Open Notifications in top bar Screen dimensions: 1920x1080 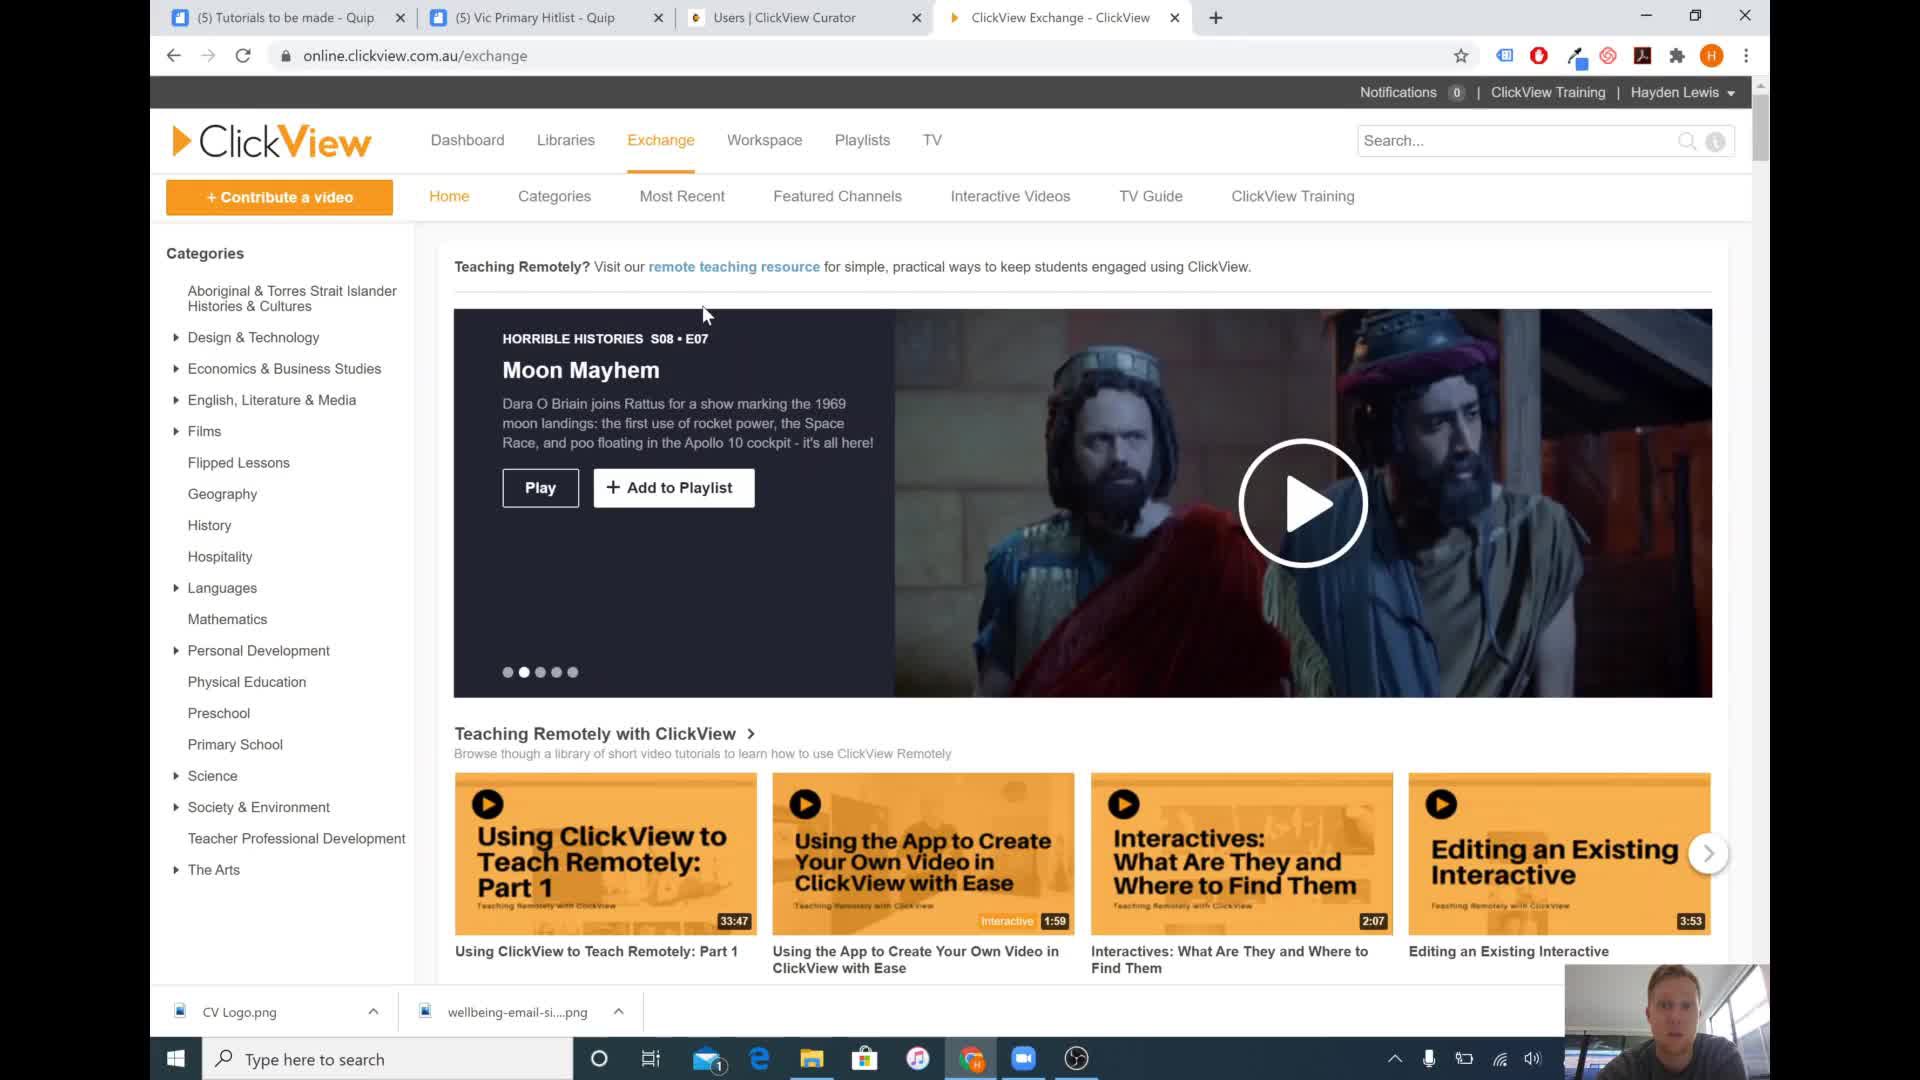click(x=1398, y=92)
